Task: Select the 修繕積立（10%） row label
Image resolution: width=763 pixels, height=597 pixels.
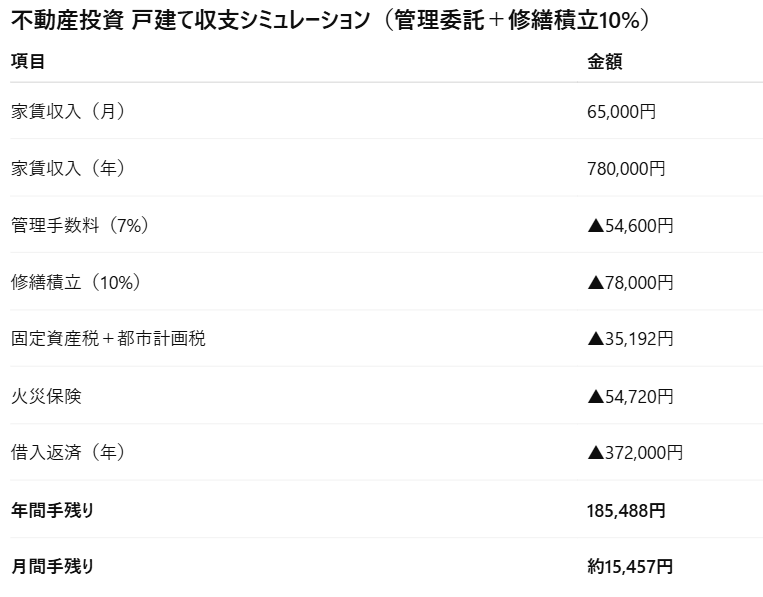Action: click(76, 282)
